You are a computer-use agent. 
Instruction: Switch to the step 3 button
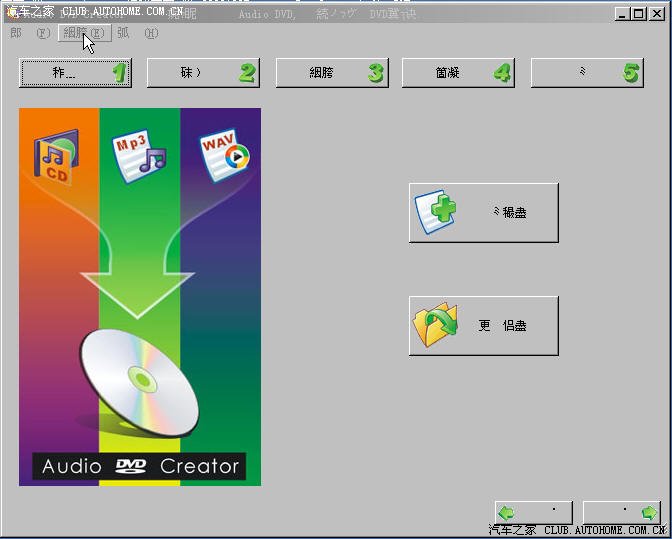click(330, 73)
